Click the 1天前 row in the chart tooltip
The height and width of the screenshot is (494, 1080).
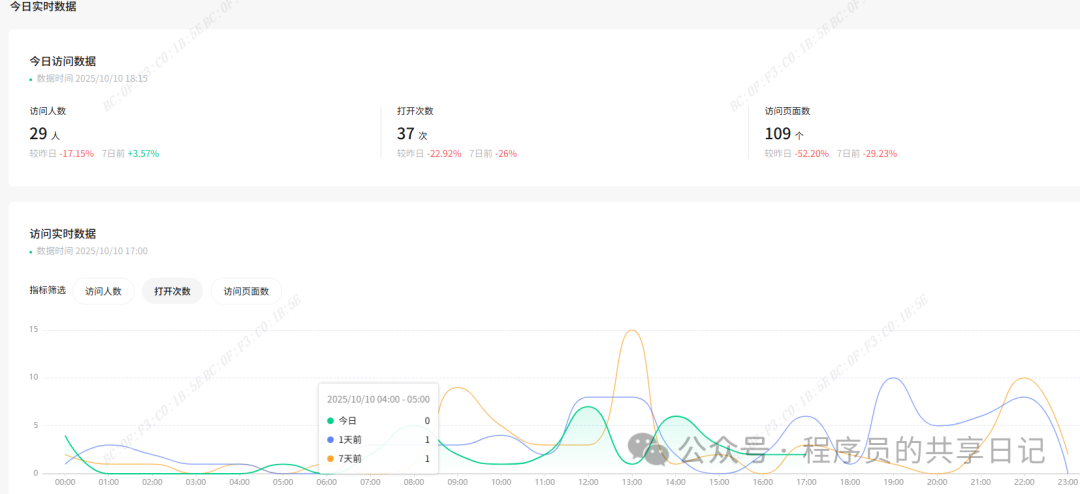(x=378, y=440)
